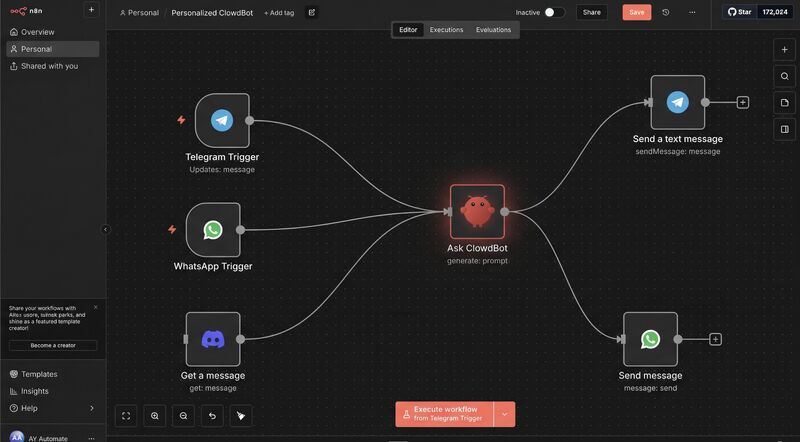The width and height of the screenshot is (800, 442).
Task: Click the zoom out magnifier icon
Action: click(183, 415)
